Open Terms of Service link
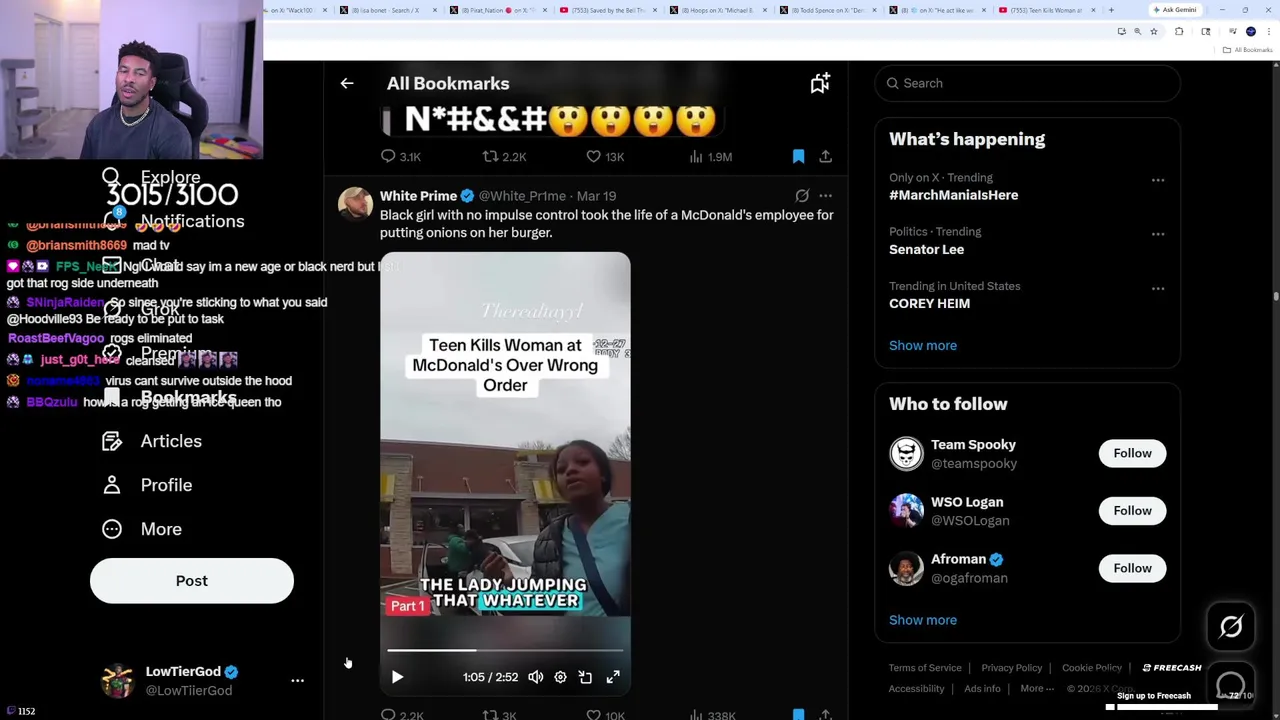The width and height of the screenshot is (1280, 720). (925, 668)
